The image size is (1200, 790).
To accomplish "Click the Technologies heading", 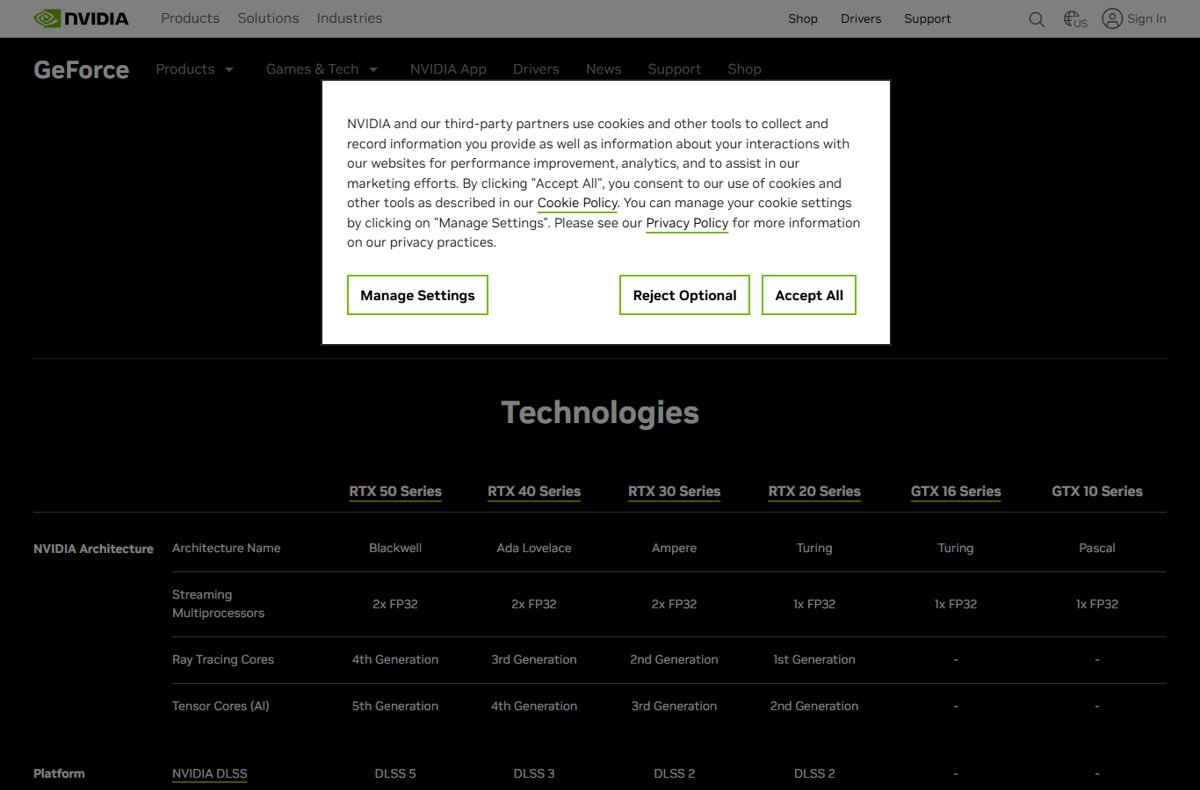I will (x=600, y=412).
